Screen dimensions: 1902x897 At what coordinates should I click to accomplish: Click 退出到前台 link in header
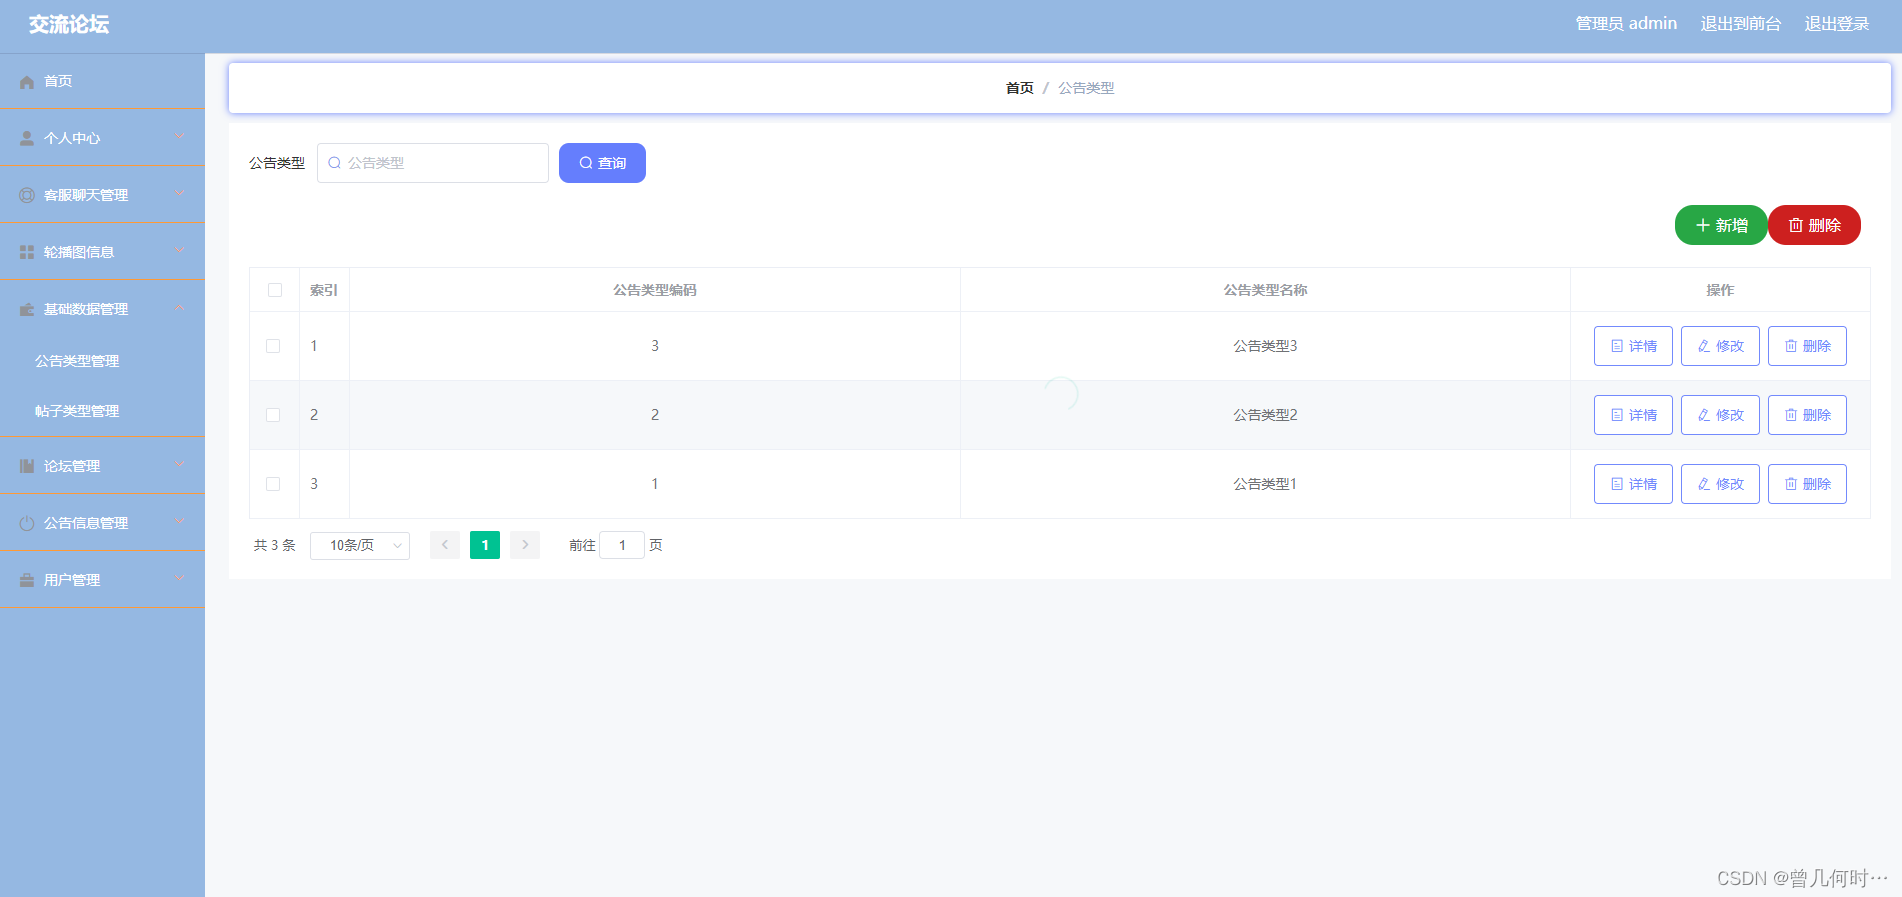coord(1740,23)
